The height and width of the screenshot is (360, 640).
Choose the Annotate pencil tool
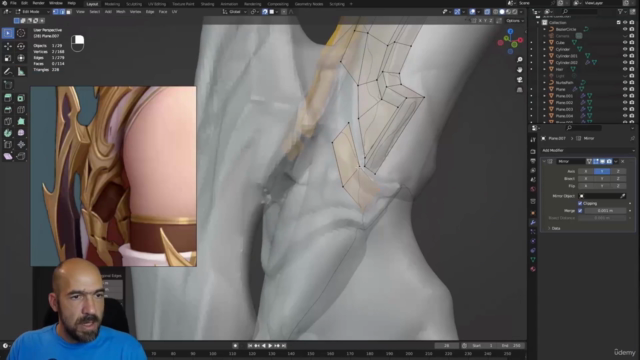pyautogui.click(x=8, y=71)
